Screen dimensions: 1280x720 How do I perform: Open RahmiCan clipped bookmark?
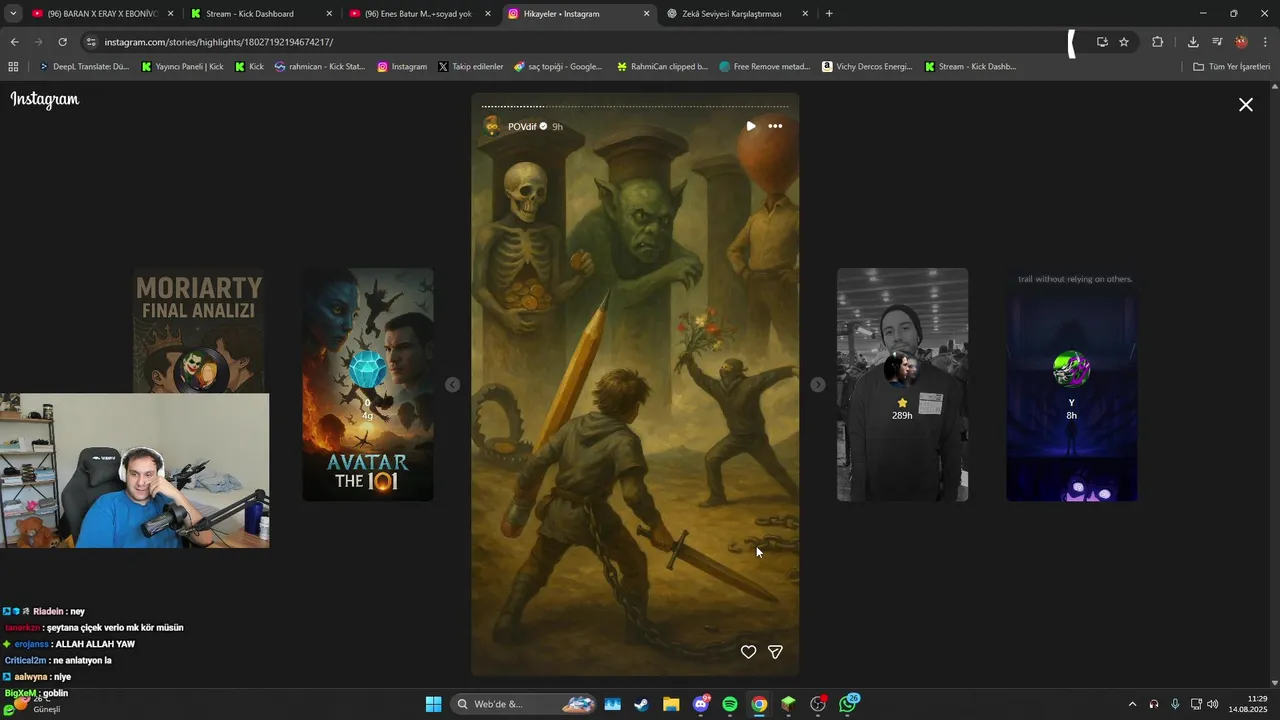click(662, 67)
